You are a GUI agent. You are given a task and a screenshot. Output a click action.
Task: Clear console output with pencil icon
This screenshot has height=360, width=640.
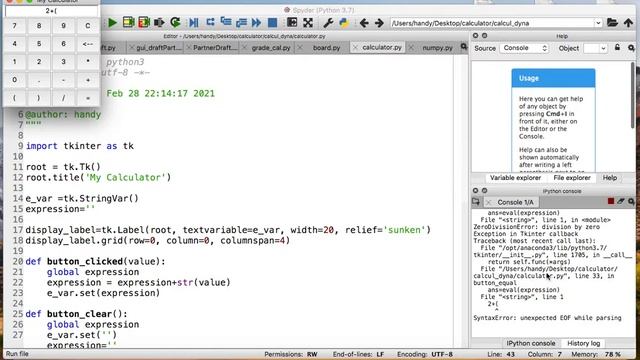pyautogui.click(x=621, y=201)
